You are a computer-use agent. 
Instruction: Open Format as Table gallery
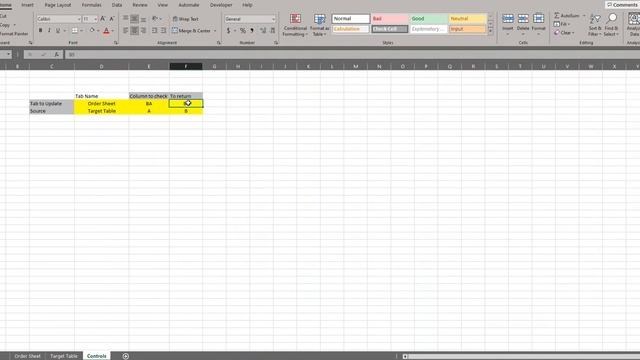pyautogui.click(x=320, y=25)
